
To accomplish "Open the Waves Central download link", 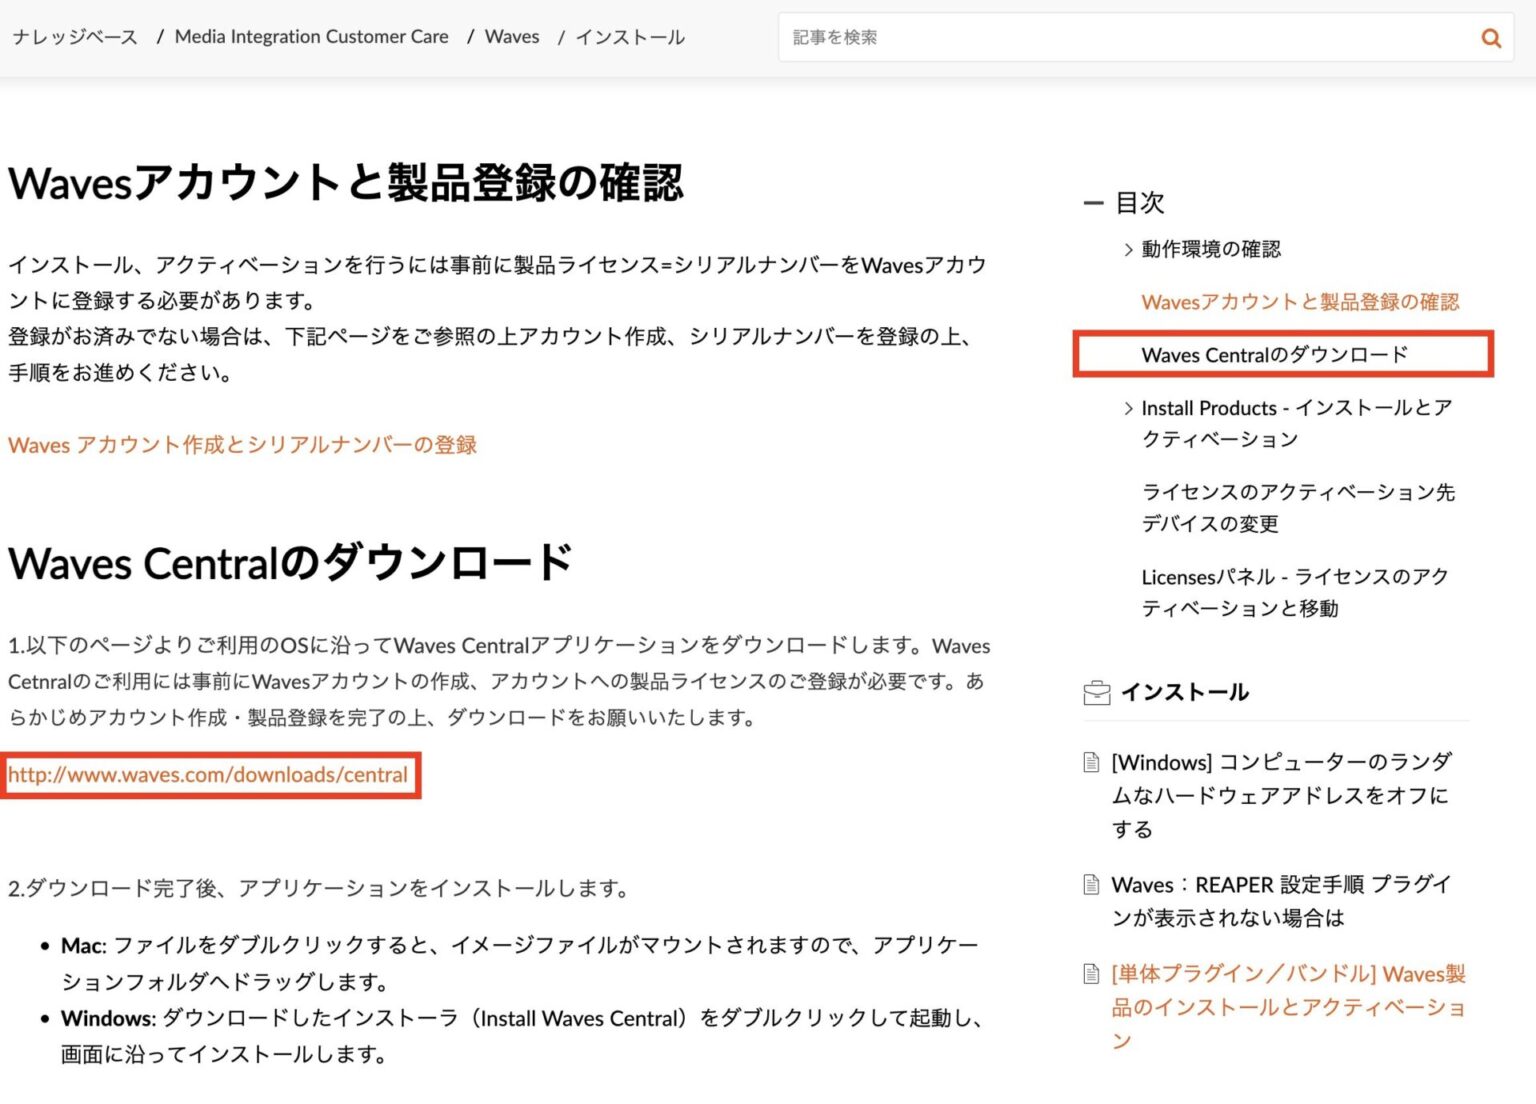I will click(207, 774).
